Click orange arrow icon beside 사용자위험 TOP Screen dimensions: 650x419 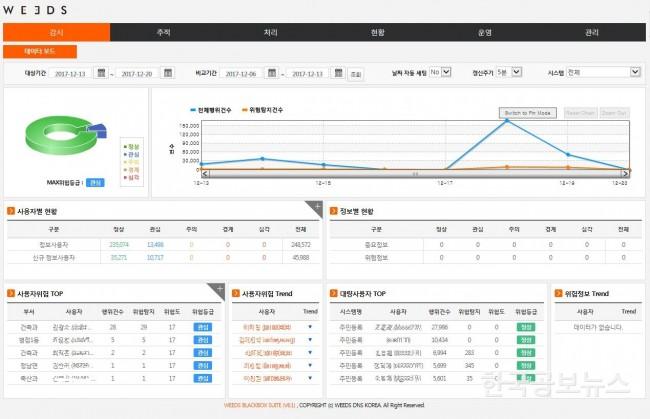pyautogui.click(x=11, y=293)
